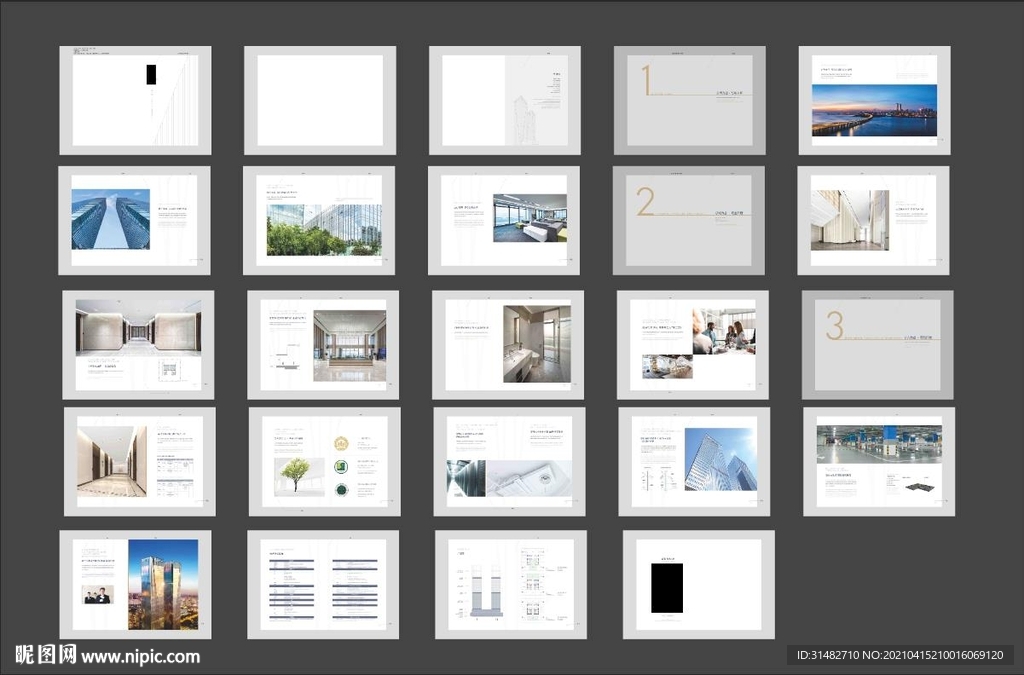
Task: Open the night-lit tower spread
Action: [135, 584]
